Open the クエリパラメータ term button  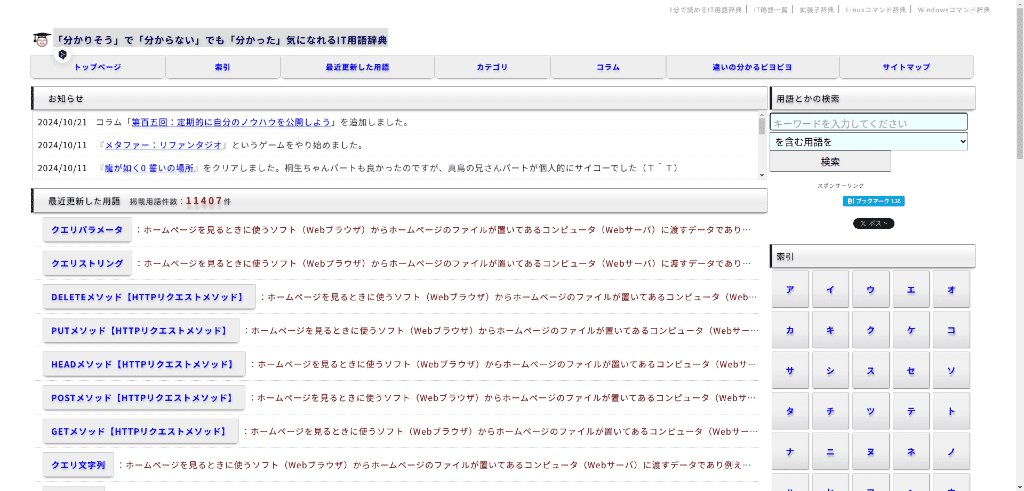click(87, 230)
